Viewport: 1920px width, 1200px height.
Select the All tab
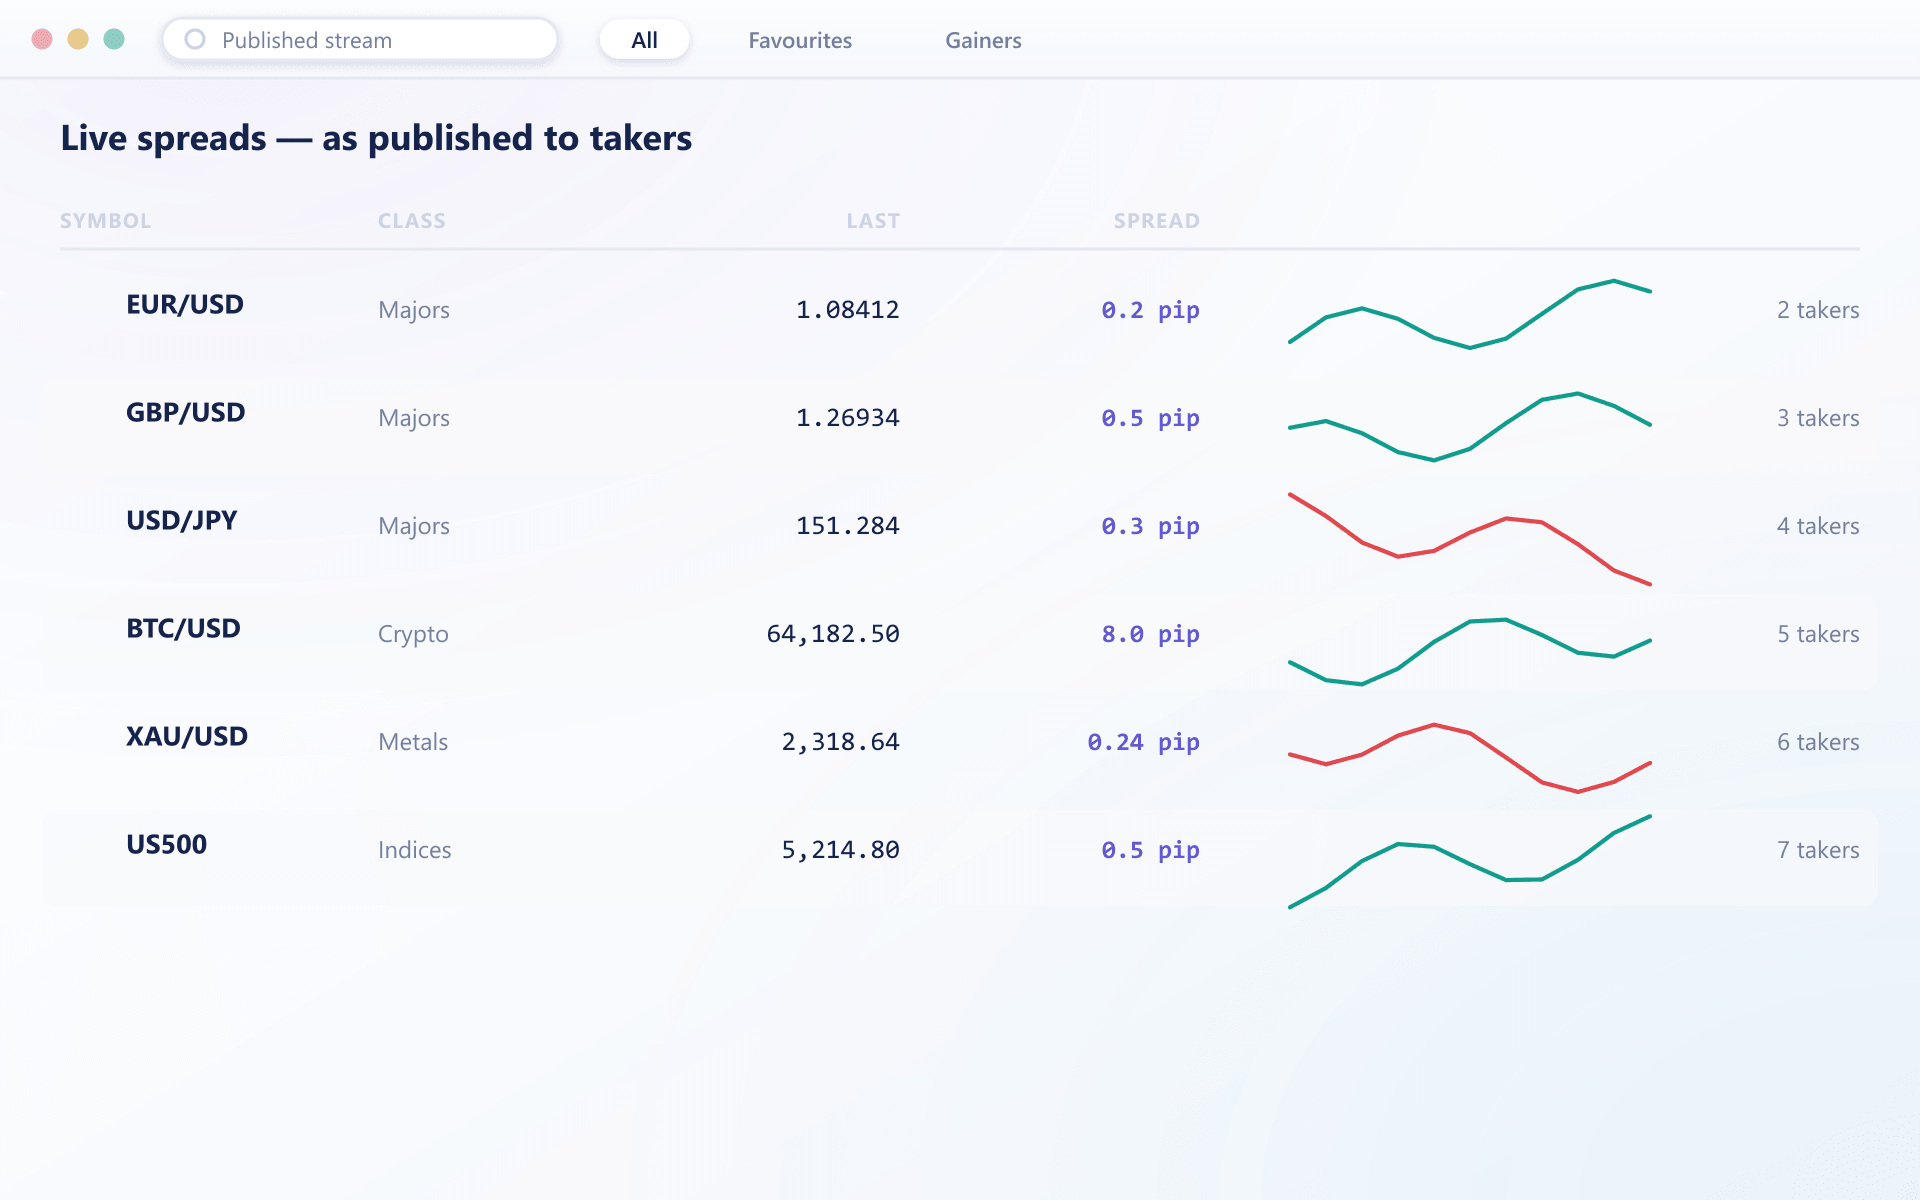click(x=645, y=40)
